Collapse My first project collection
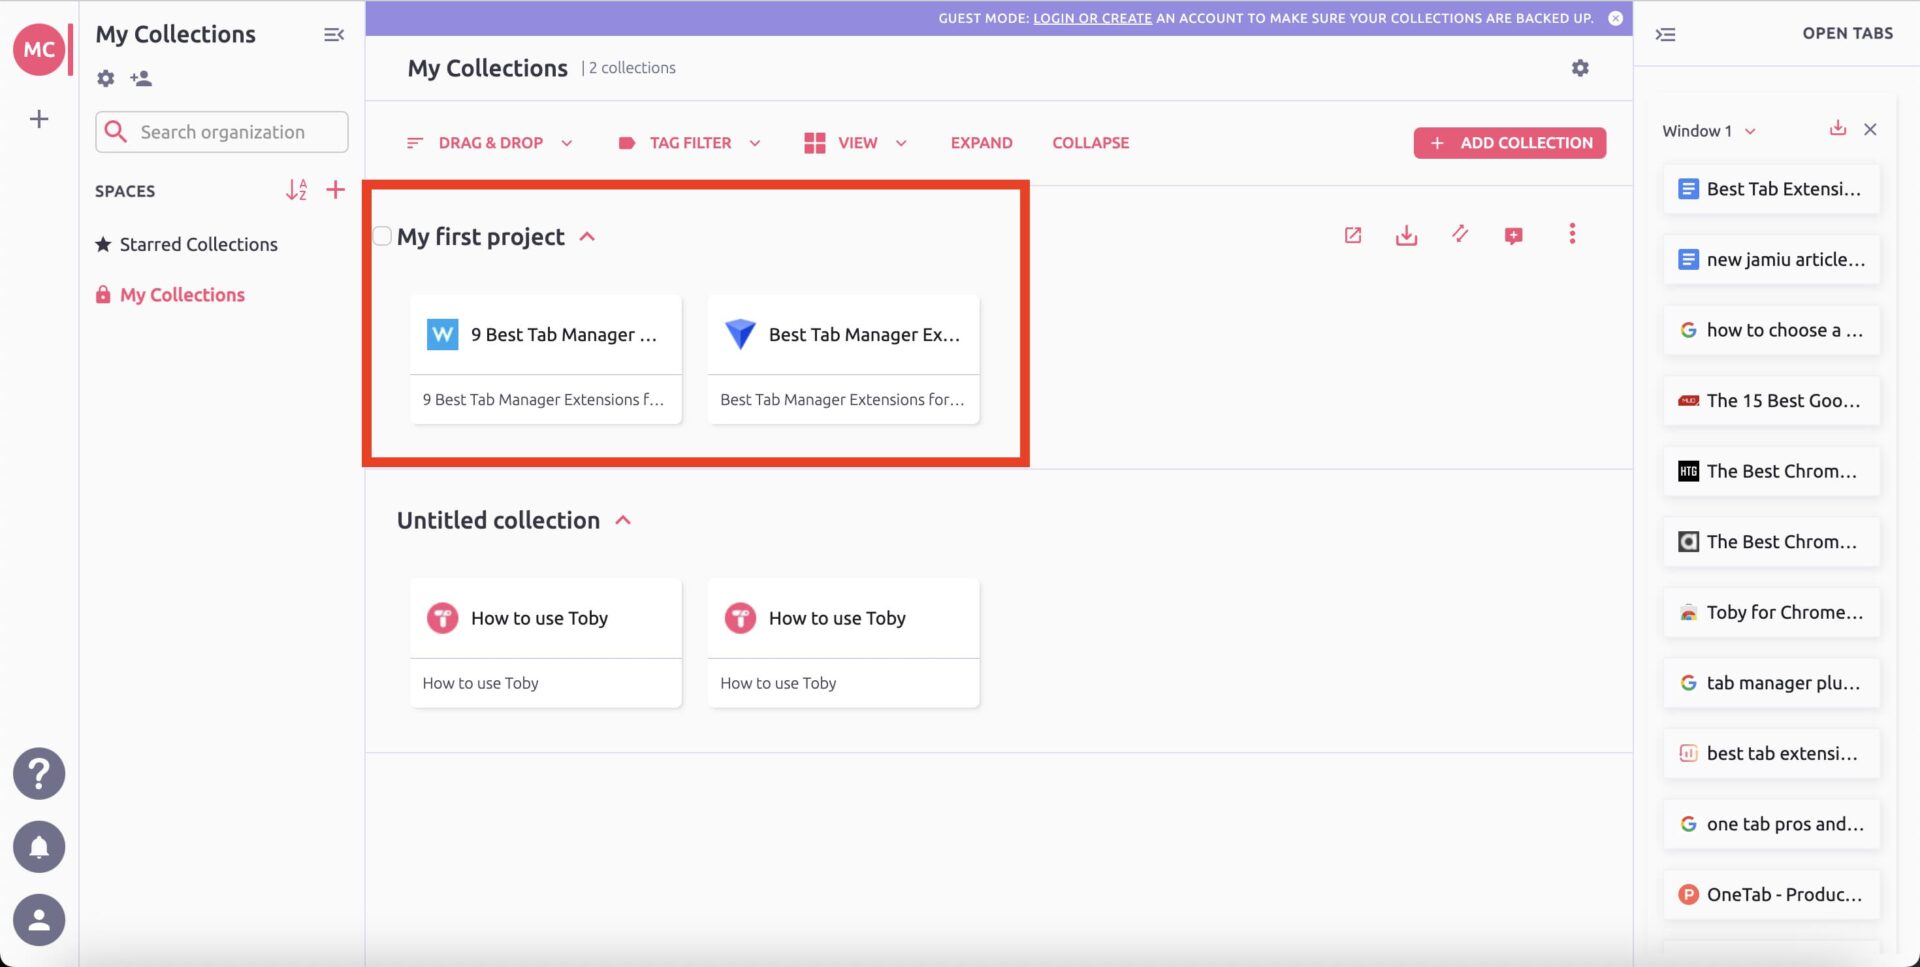The width and height of the screenshot is (1920, 967). tap(587, 237)
